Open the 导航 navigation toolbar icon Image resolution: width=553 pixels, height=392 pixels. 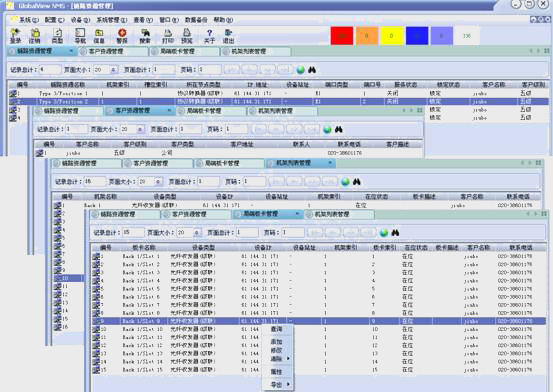point(80,36)
